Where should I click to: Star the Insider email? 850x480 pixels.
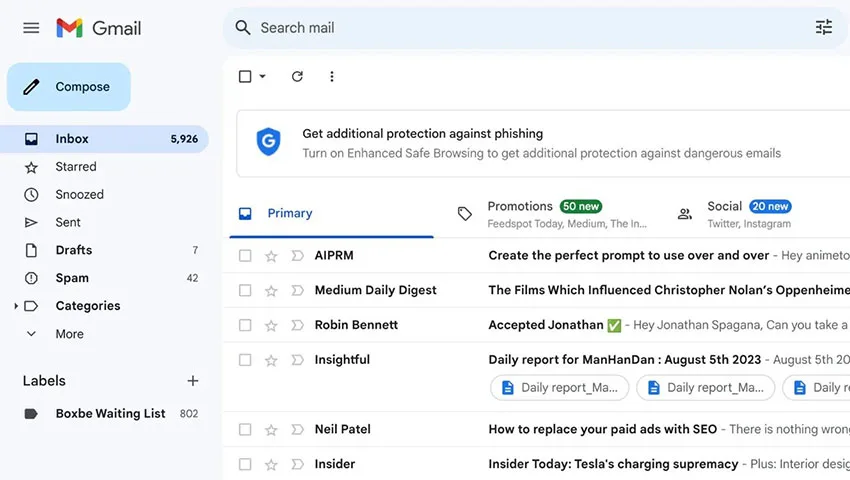pos(271,465)
